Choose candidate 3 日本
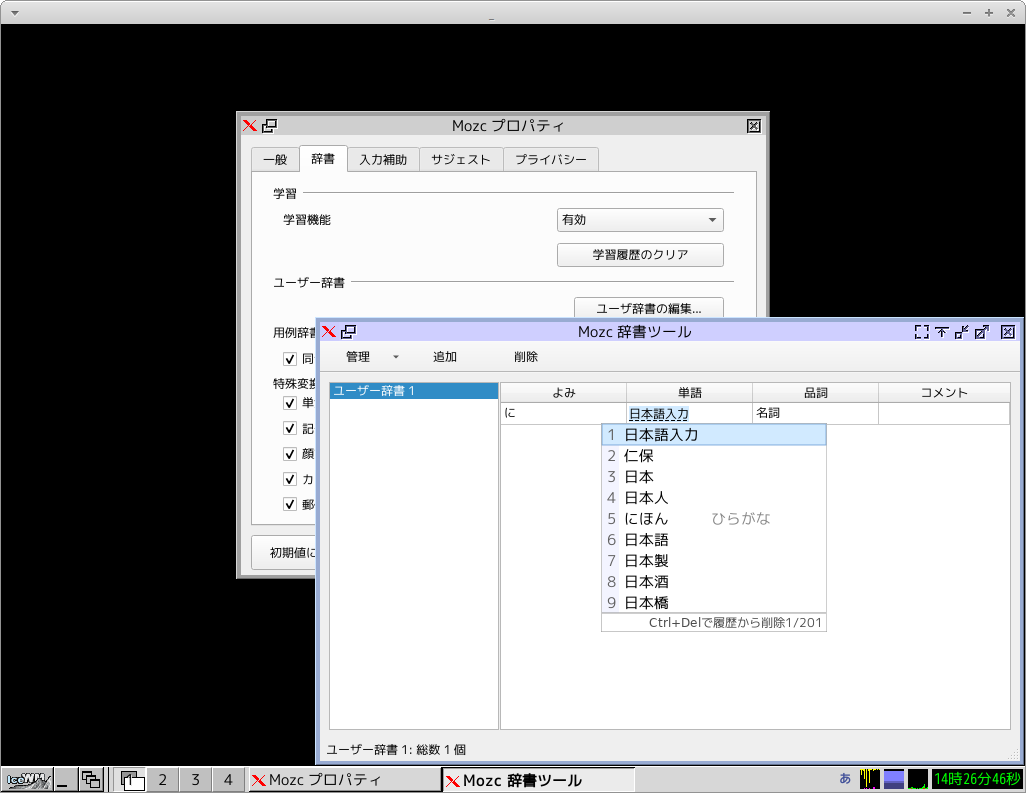 point(714,477)
